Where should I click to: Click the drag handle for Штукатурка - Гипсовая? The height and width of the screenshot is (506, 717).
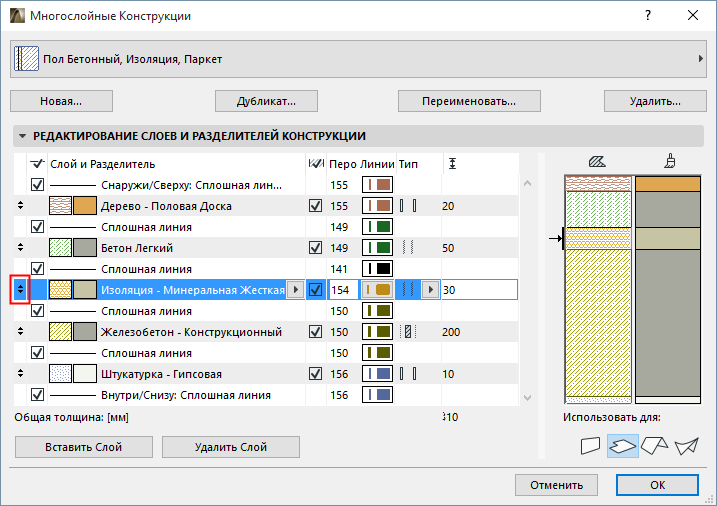20,374
